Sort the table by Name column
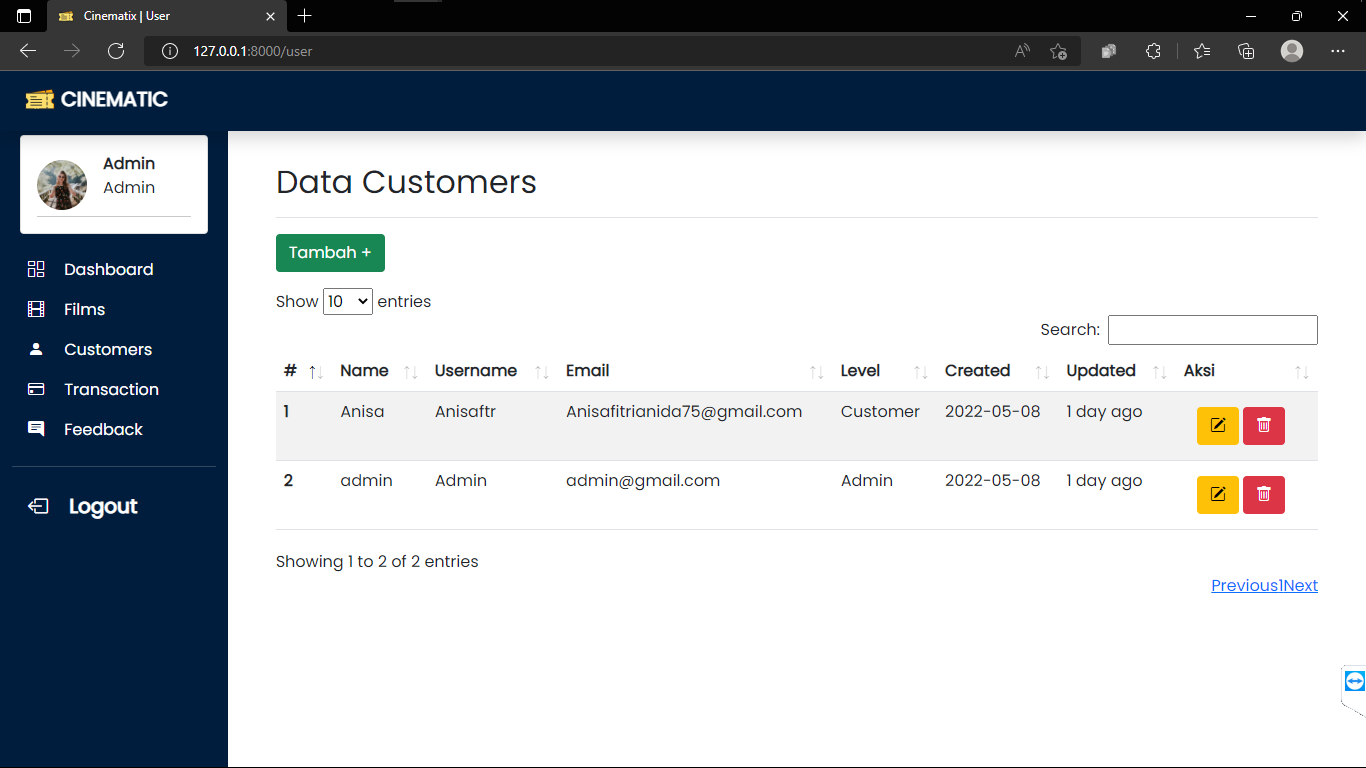 [379, 371]
